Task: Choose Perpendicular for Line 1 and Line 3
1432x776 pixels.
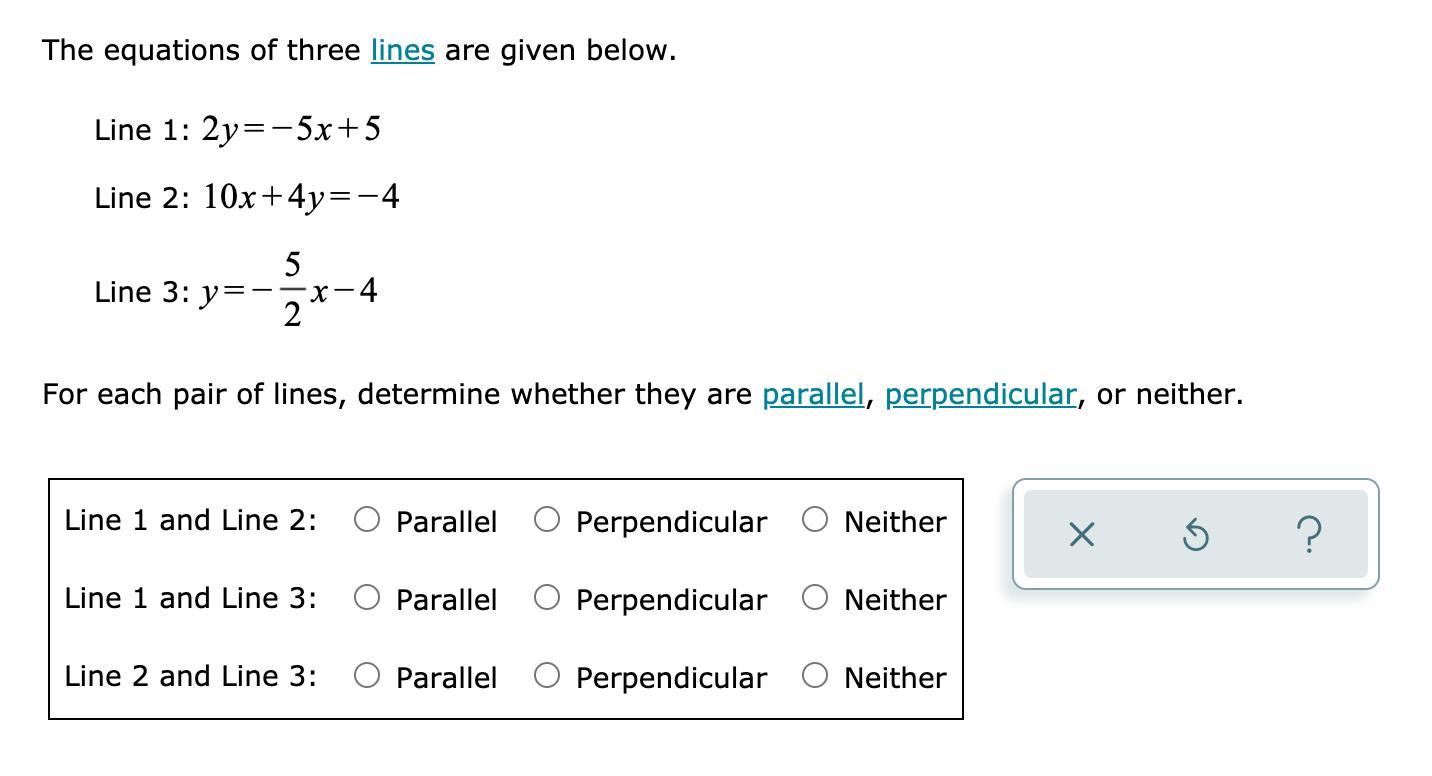Action: pyautogui.click(x=546, y=597)
